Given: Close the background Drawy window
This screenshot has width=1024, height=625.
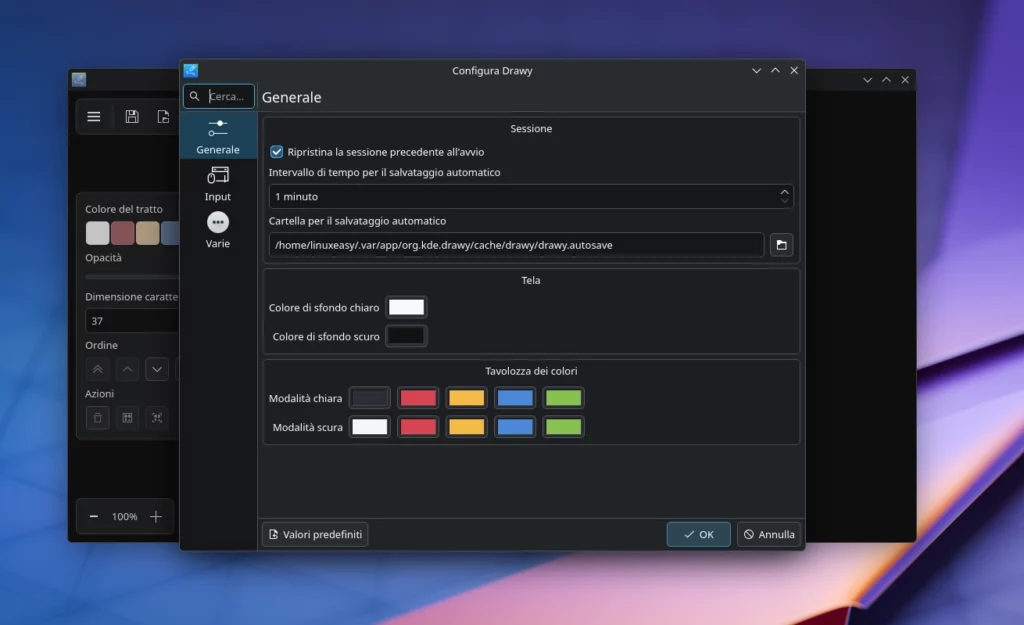Looking at the screenshot, I should tap(905, 80).
